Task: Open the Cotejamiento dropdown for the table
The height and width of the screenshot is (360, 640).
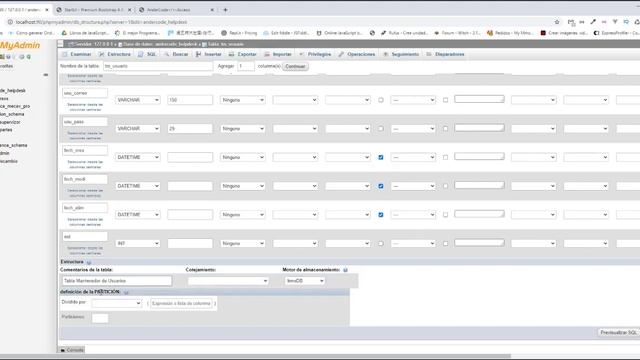Action: (228, 281)
